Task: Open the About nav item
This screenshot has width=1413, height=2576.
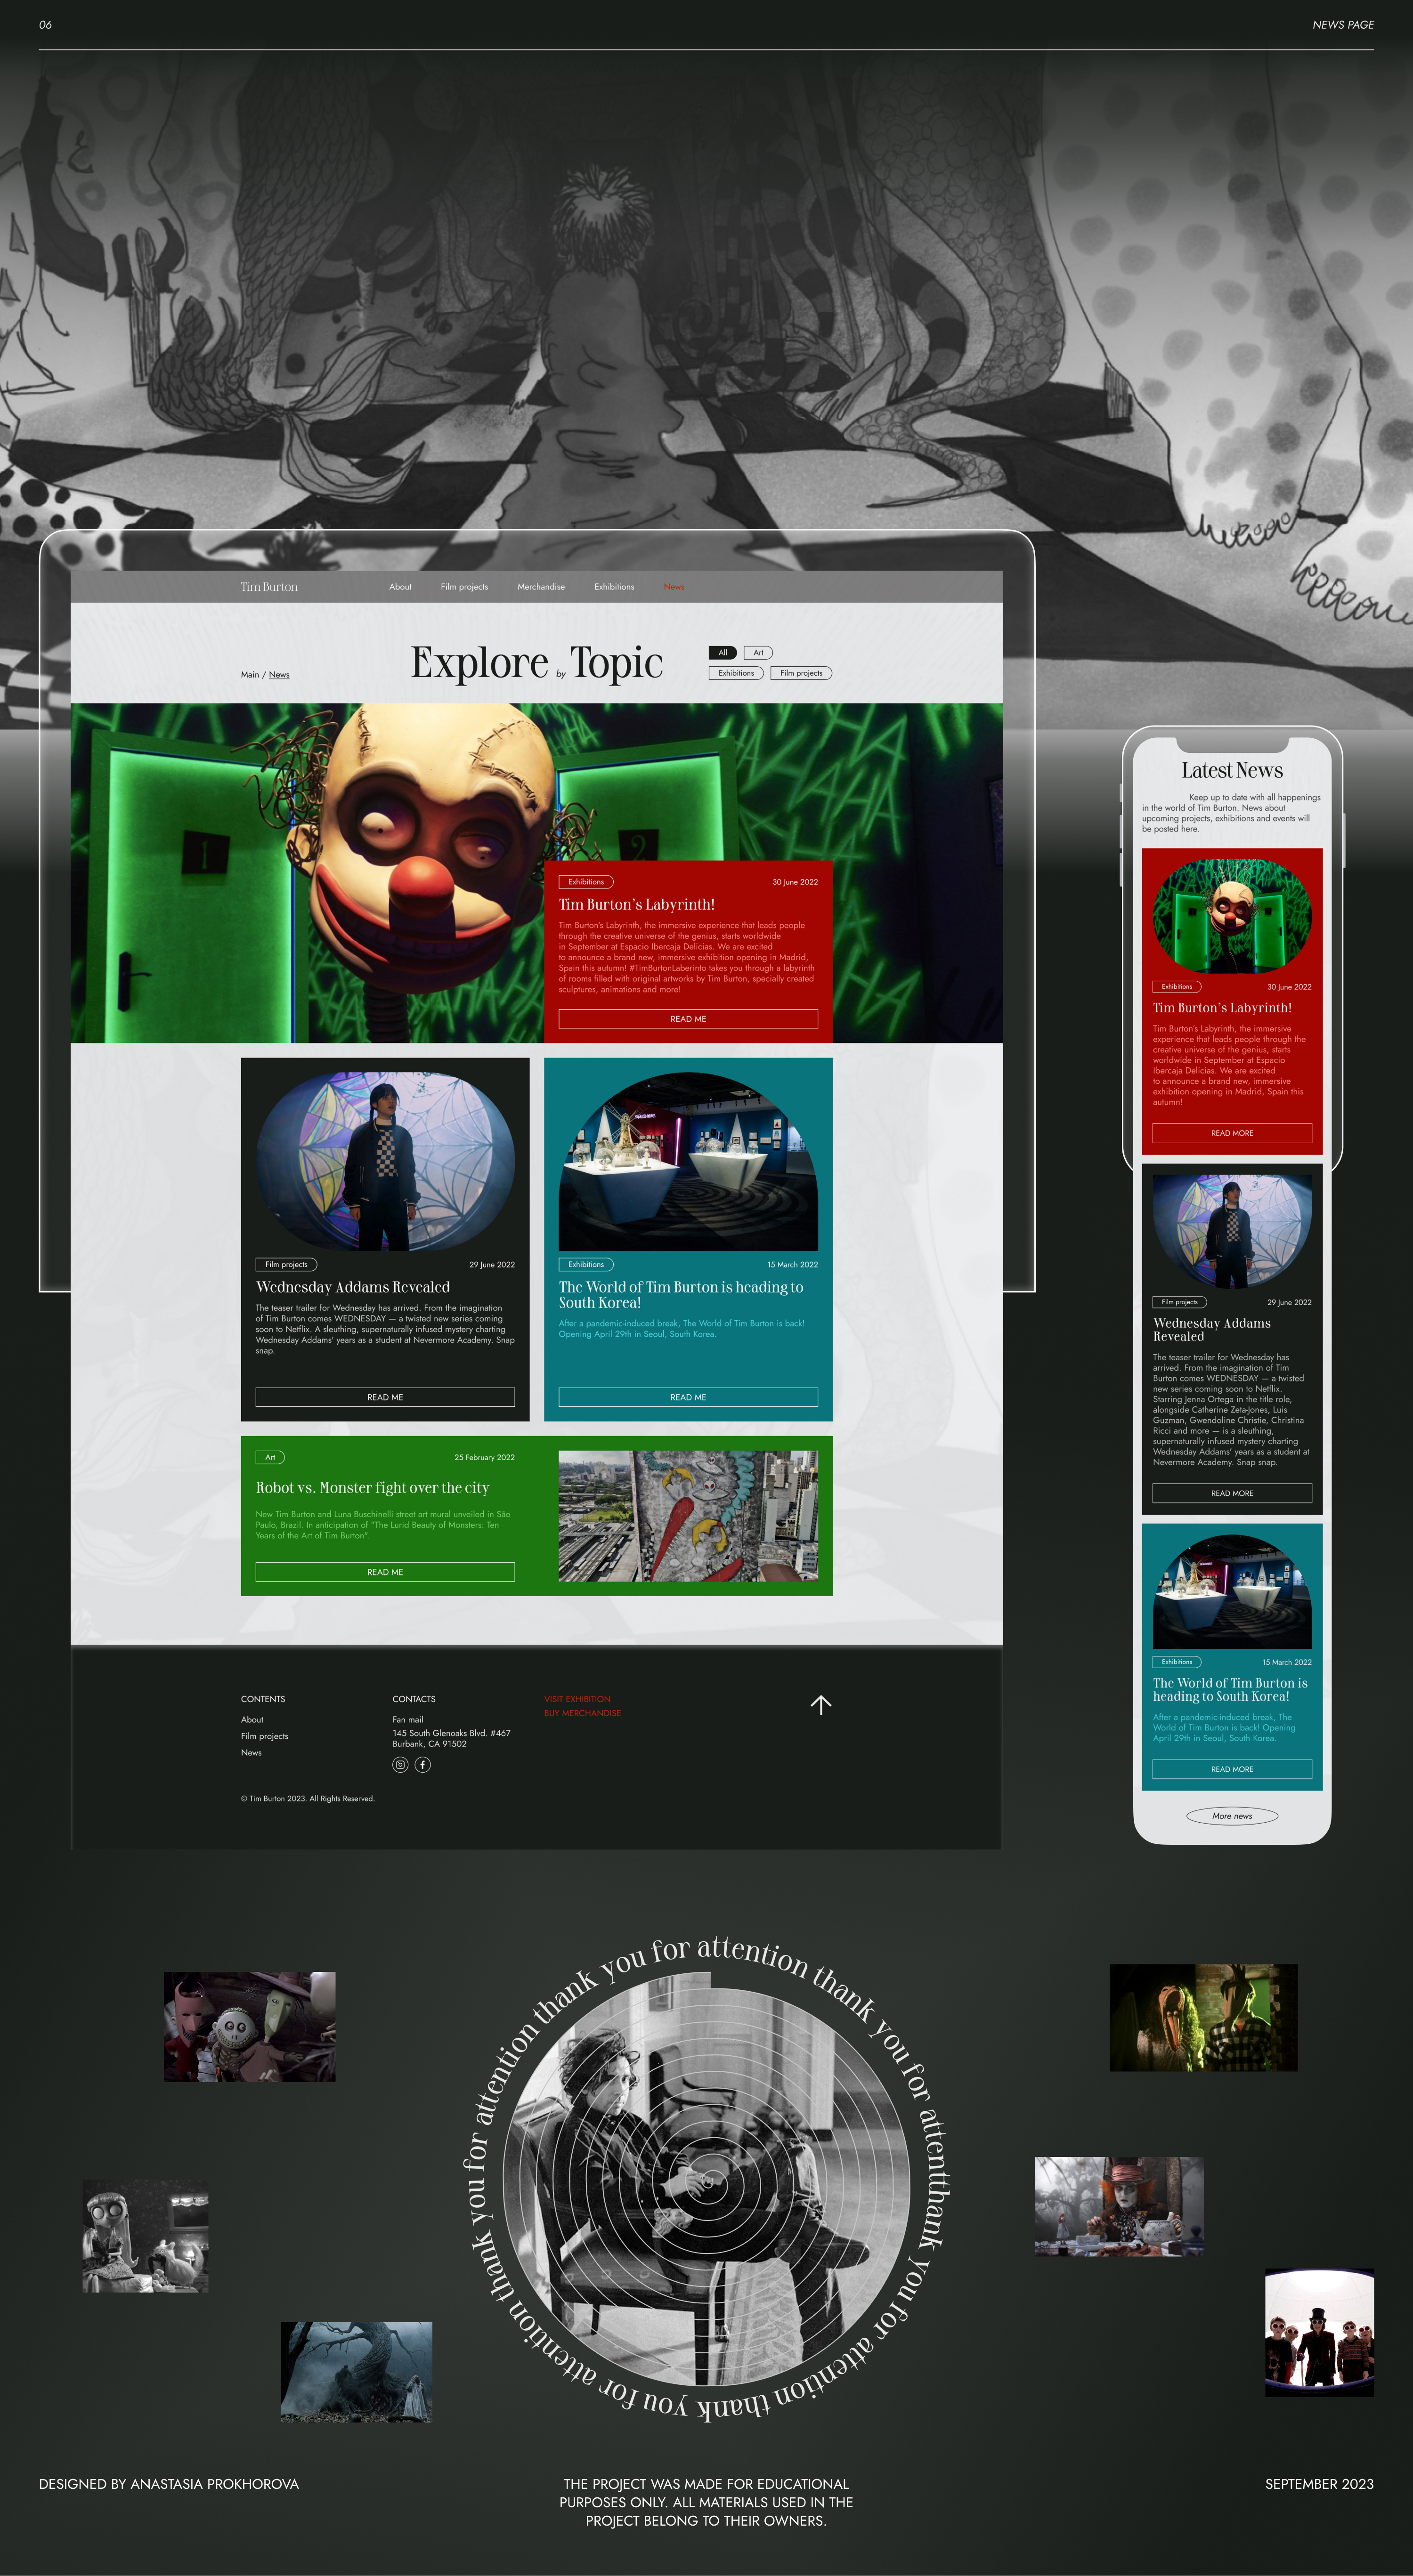Action: 400,587
